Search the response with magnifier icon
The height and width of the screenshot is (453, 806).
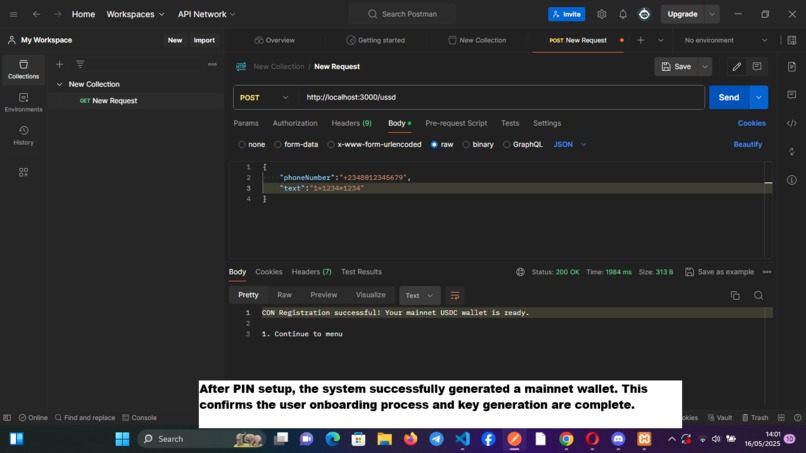point(758,296)
